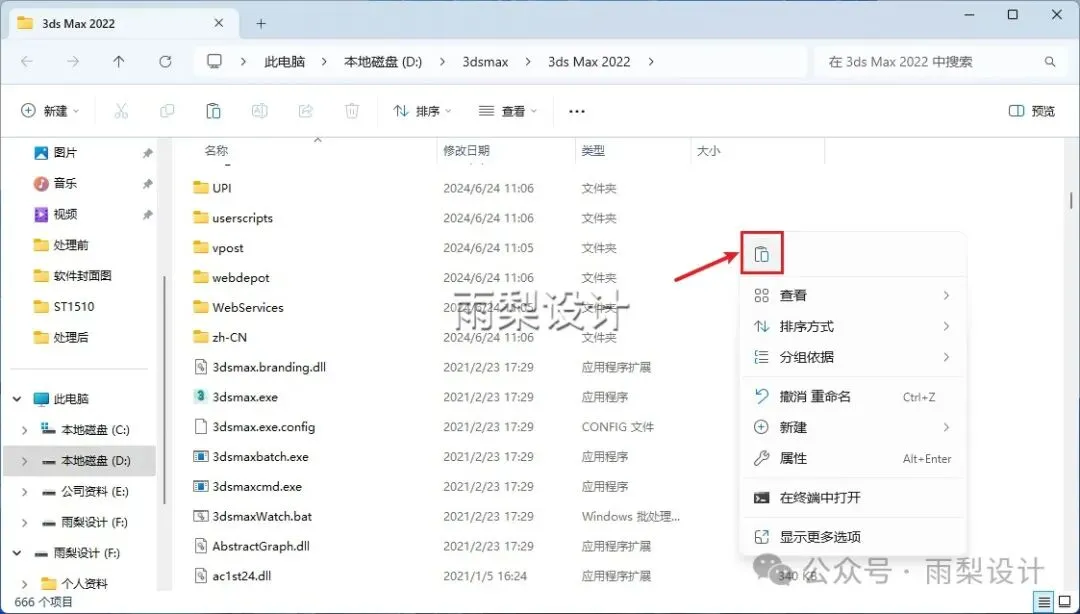Toggle the 预览 preview pane button

[x=1031, y=111]
